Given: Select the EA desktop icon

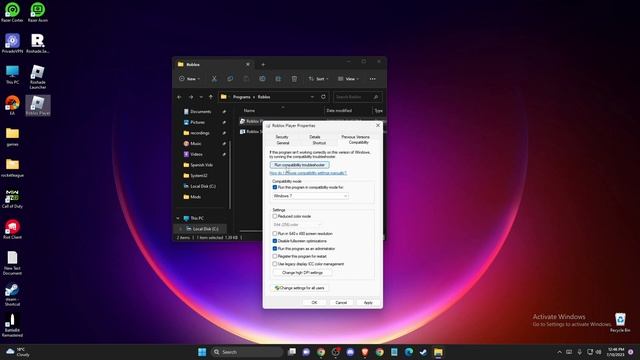Looking at the screenshot, I should (x=12, y=105).
